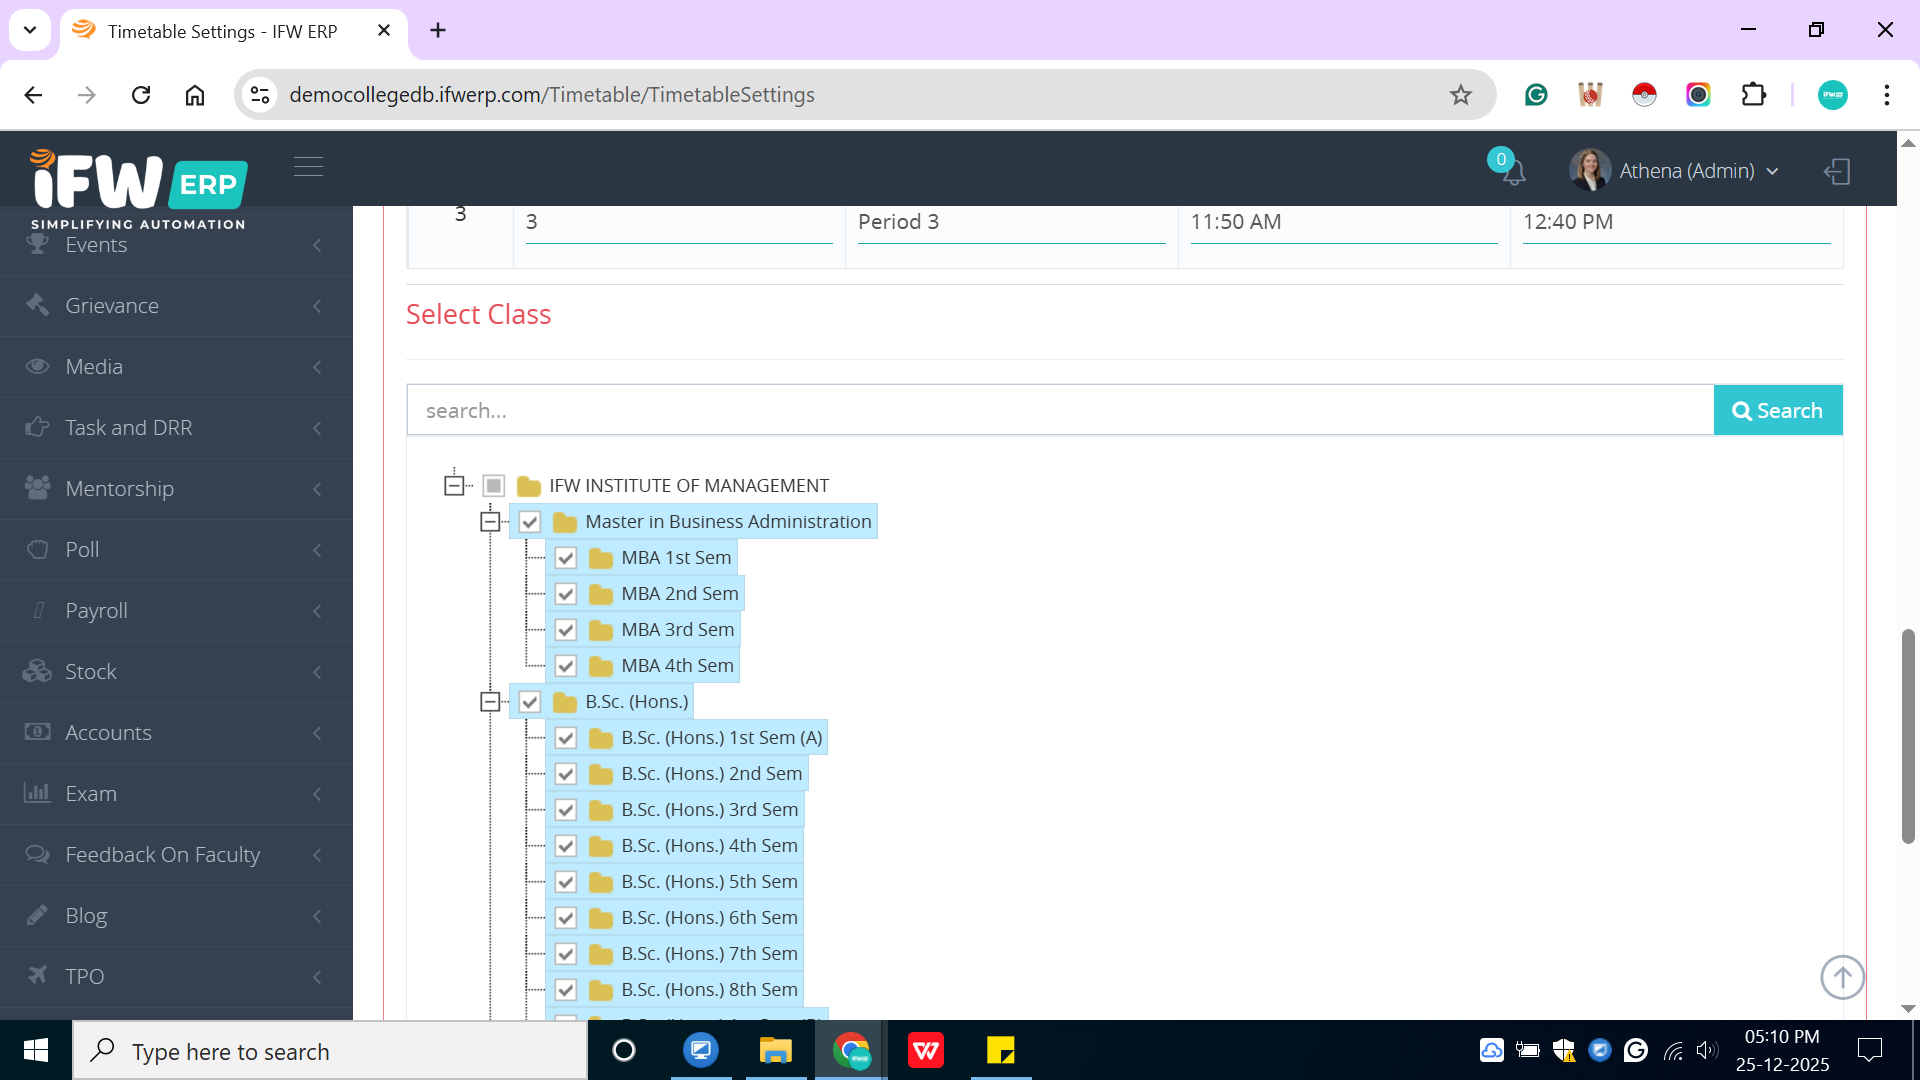Viewport: 1920px width, 1080px height.
Task: Select the MBA 4th Sem tree item
Action: click(x=677, y=666)
